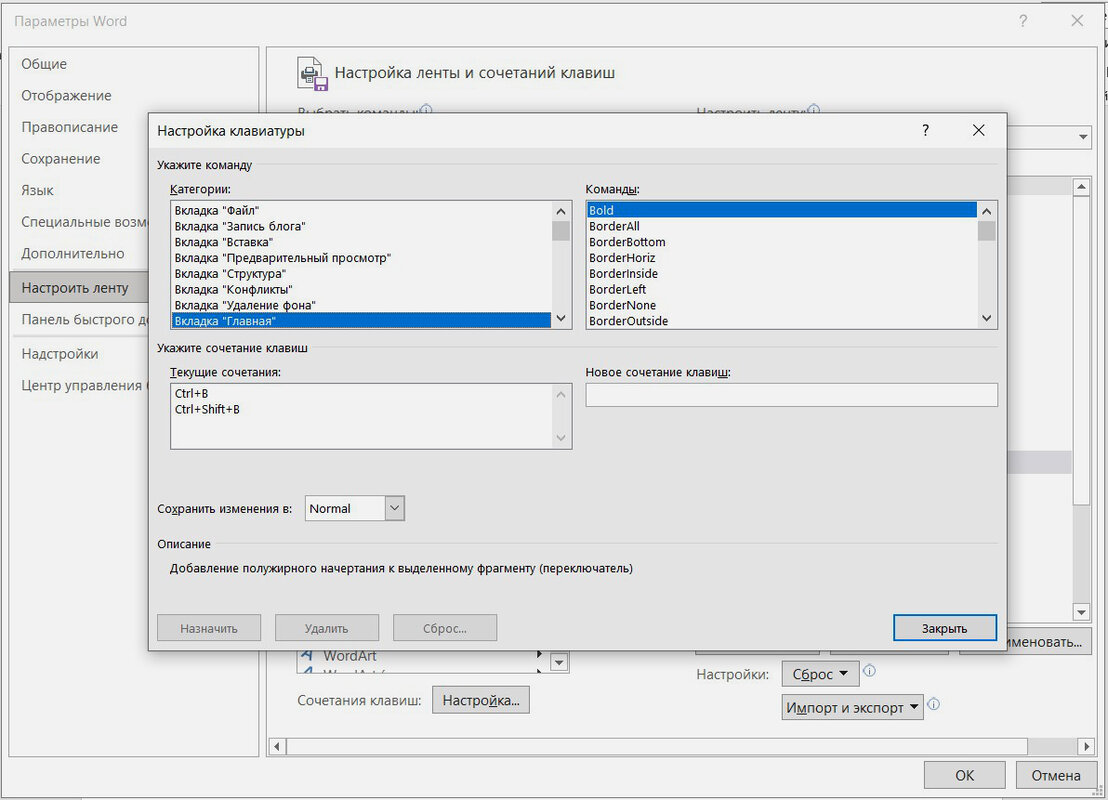Switch to the Отображение options page
Viewport: 1108px width, 800px height.
pos(67,95)
